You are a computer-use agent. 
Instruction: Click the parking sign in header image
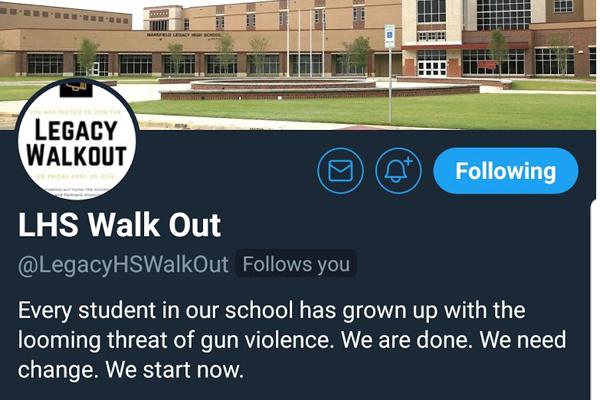click(x=390, y=36)
